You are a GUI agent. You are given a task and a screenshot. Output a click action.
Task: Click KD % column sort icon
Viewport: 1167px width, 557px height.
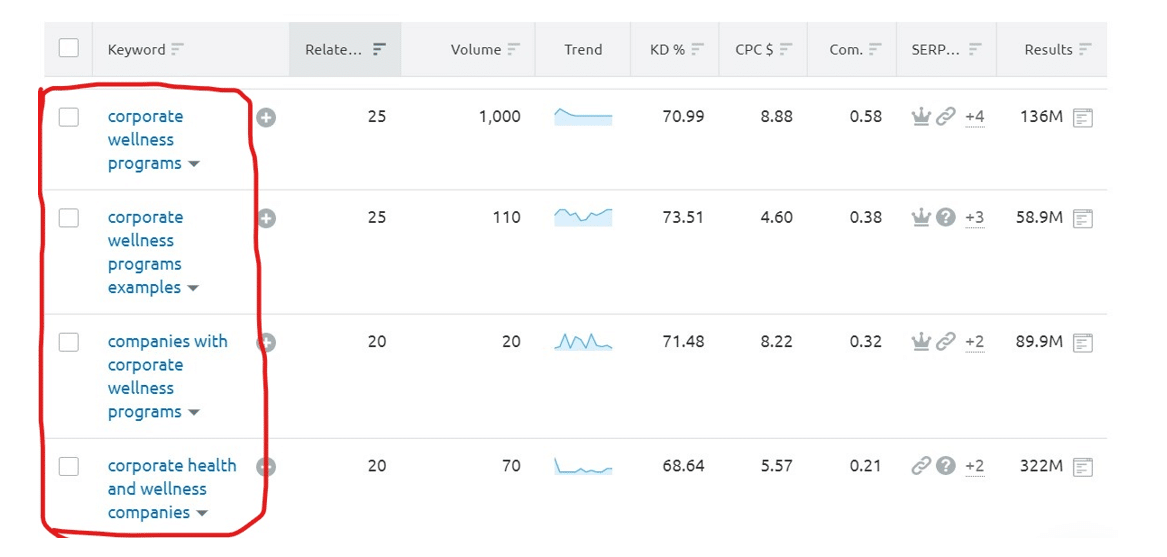pyautogui.click(x=698, y=49)
